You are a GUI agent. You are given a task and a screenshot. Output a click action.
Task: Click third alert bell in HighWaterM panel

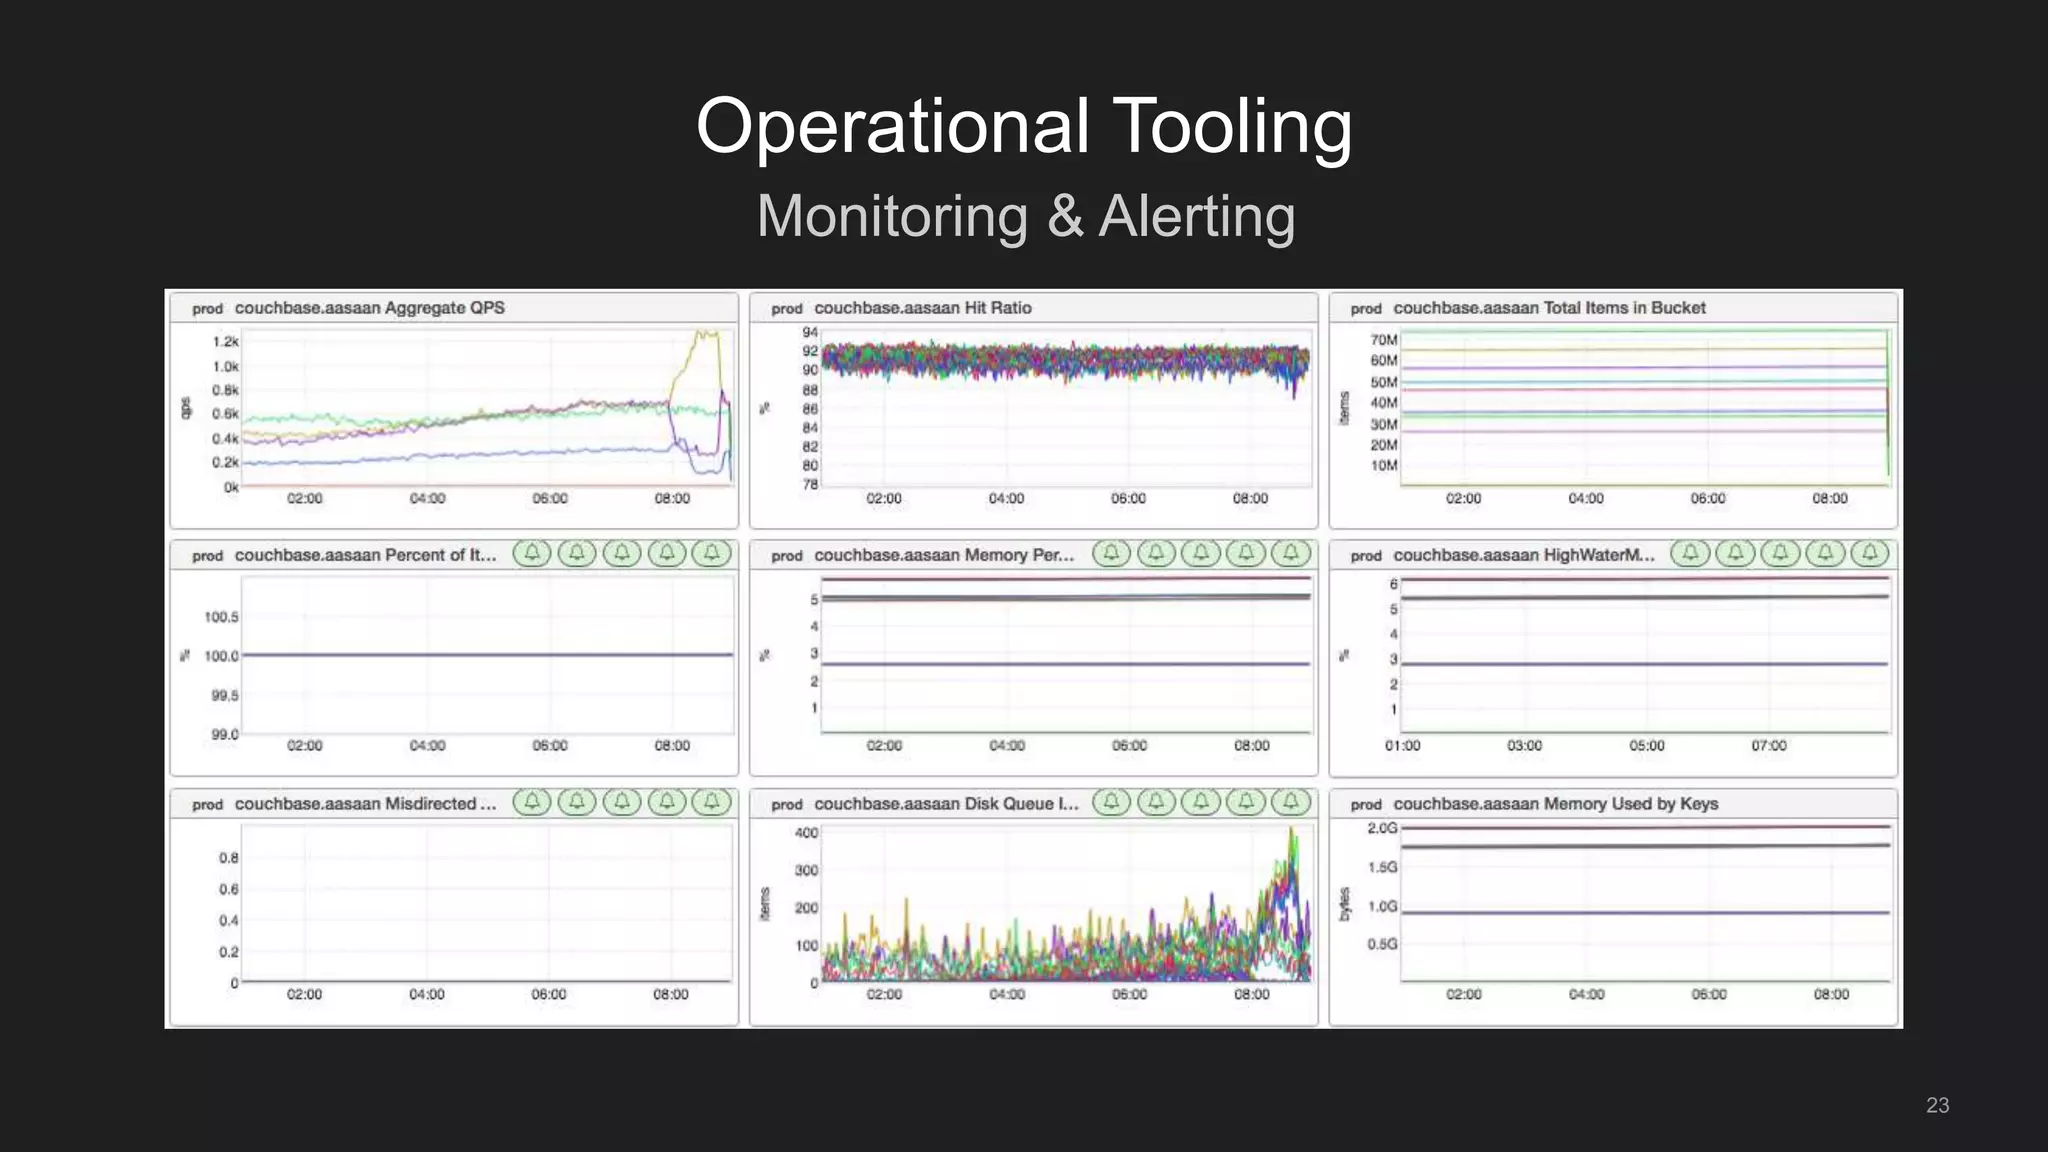[1780, 553]
